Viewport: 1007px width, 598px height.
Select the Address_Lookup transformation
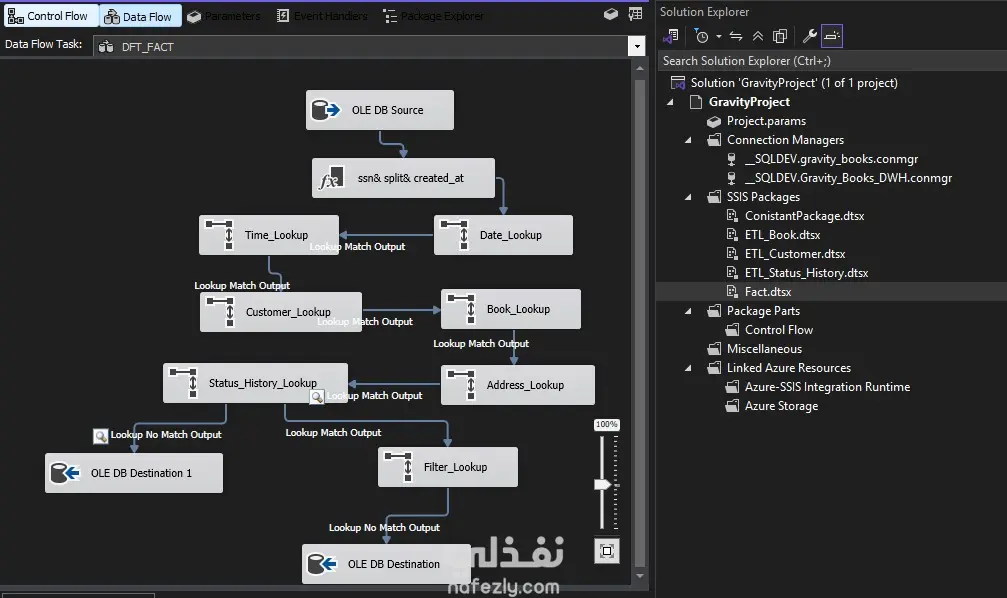tap(518, 385)
